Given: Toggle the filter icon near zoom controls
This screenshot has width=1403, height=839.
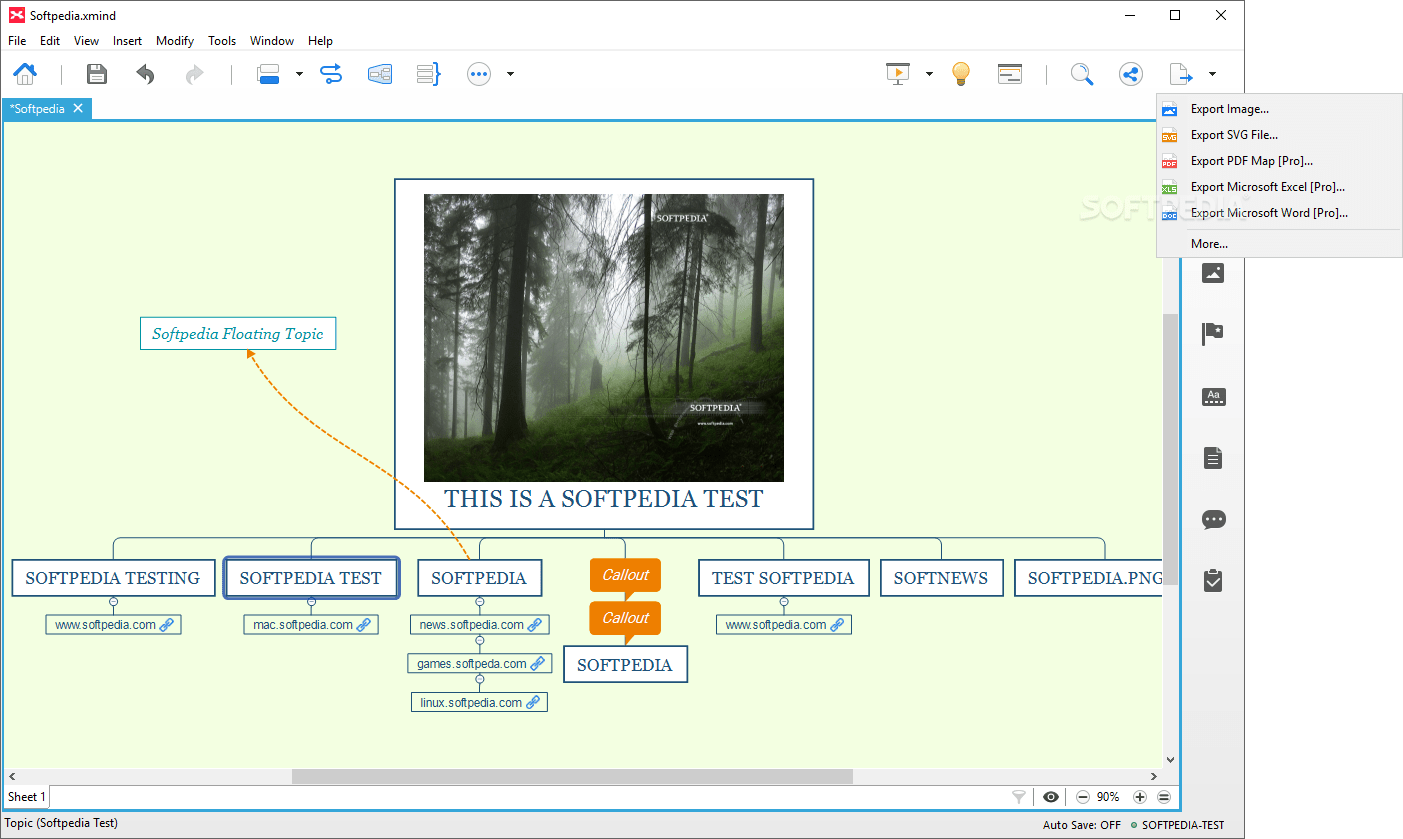Looking at the screenshot, I should click(1019, 796).
